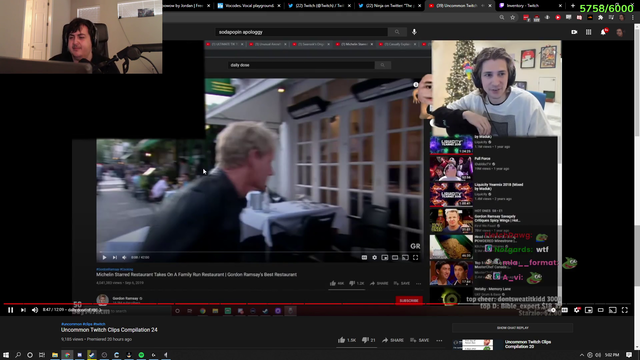
Task: Focus inner daily dose search field
Action: (301, 65)
